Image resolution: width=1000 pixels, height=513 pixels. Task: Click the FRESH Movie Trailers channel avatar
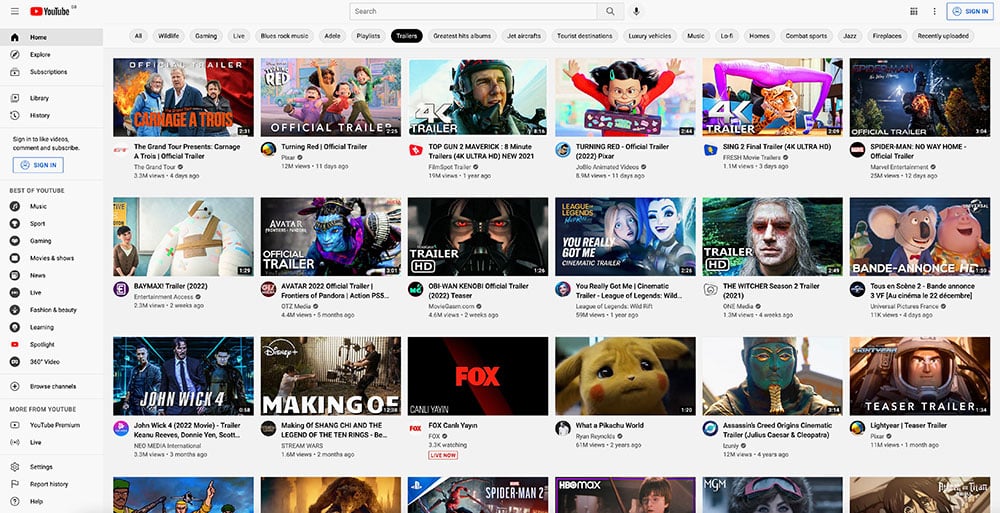710,150
